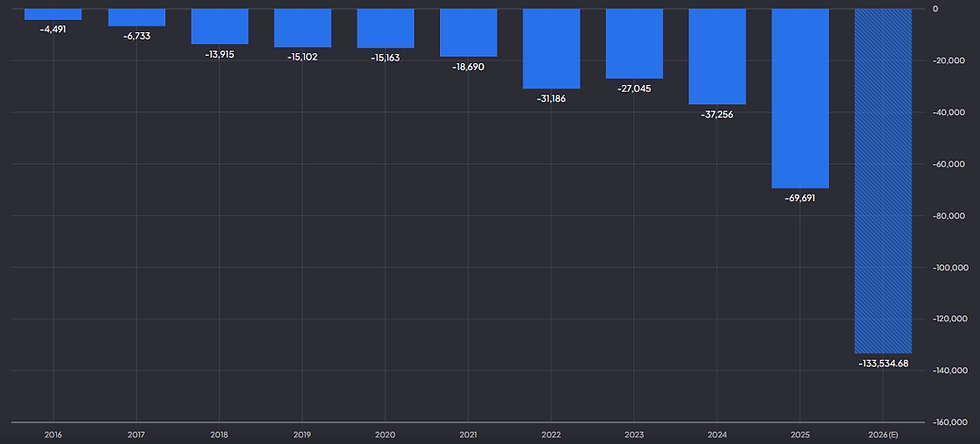Viewport: 980px width, 444px height.
Task: Click the -18,690 value label
Action: click(x=468, y=66)
